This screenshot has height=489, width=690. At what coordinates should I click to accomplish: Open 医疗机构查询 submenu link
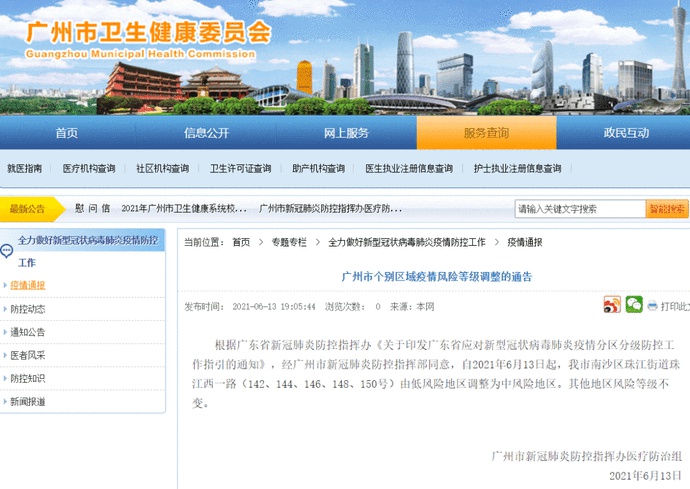click(89, 169)
